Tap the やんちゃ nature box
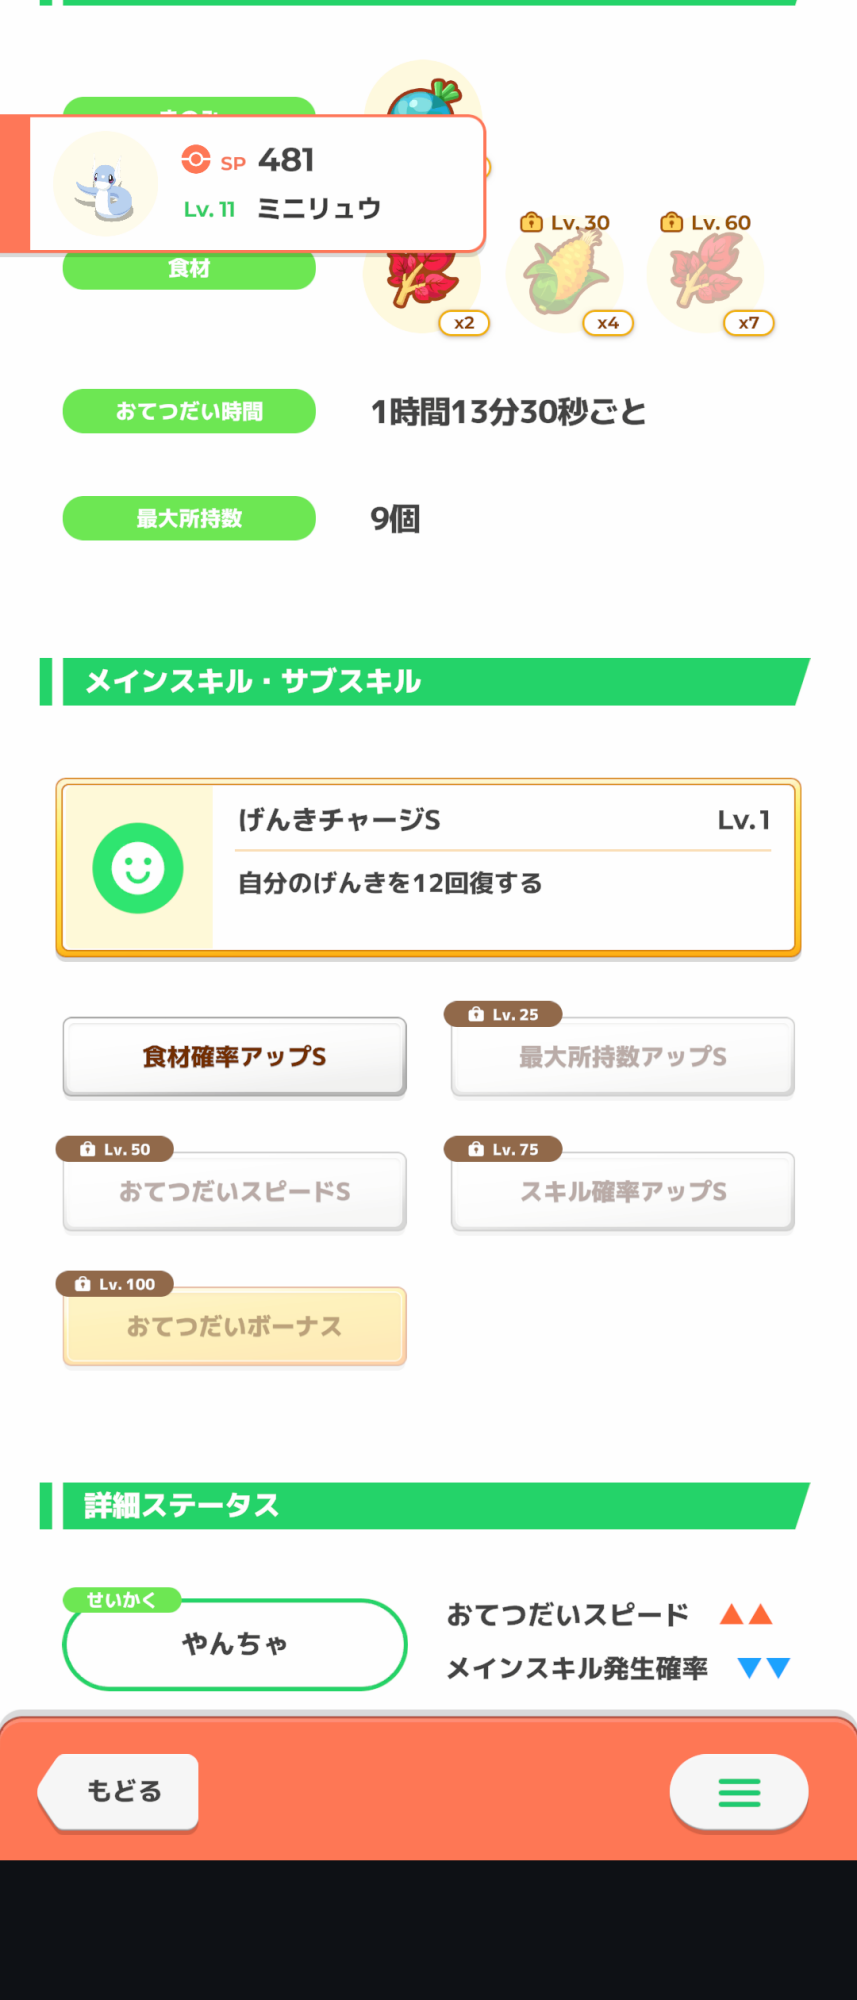The height and width of the screenshot is (2000, 857). click(234, 1645)
